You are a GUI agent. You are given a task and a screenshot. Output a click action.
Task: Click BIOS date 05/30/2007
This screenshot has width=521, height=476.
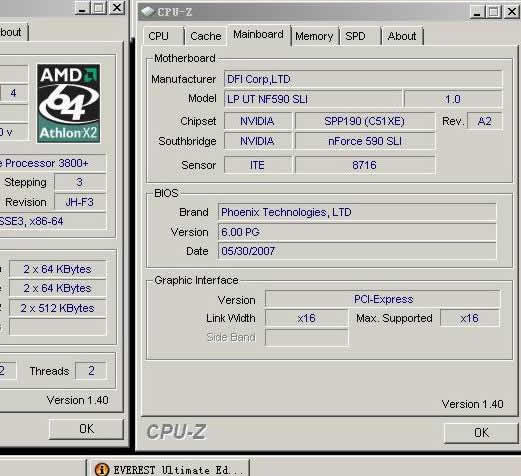[357, 251]
